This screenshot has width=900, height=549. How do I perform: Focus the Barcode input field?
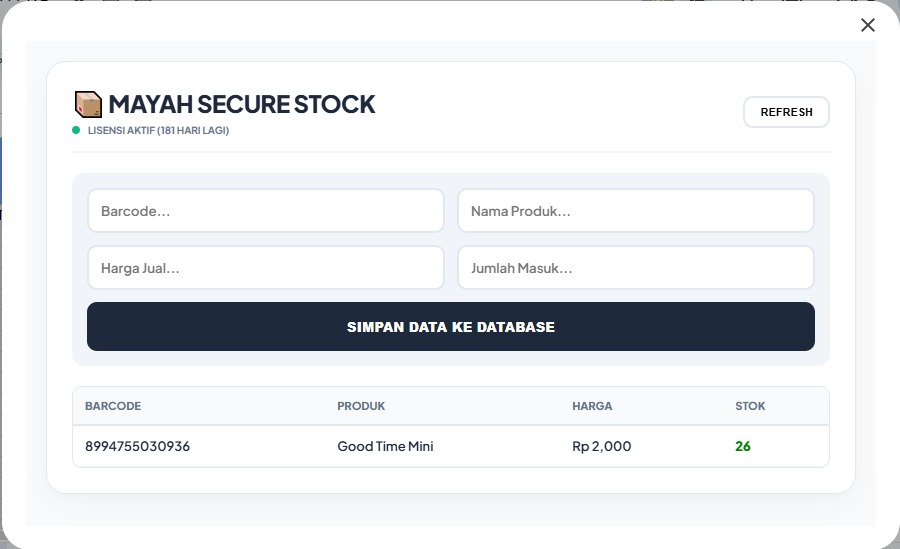(x=266, y=211)
